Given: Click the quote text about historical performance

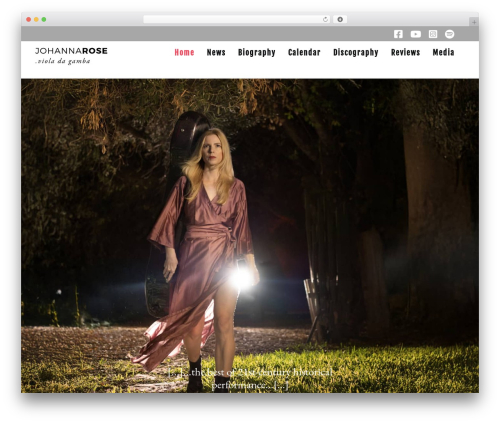Looking at the screenshot, I should (250, 379).
